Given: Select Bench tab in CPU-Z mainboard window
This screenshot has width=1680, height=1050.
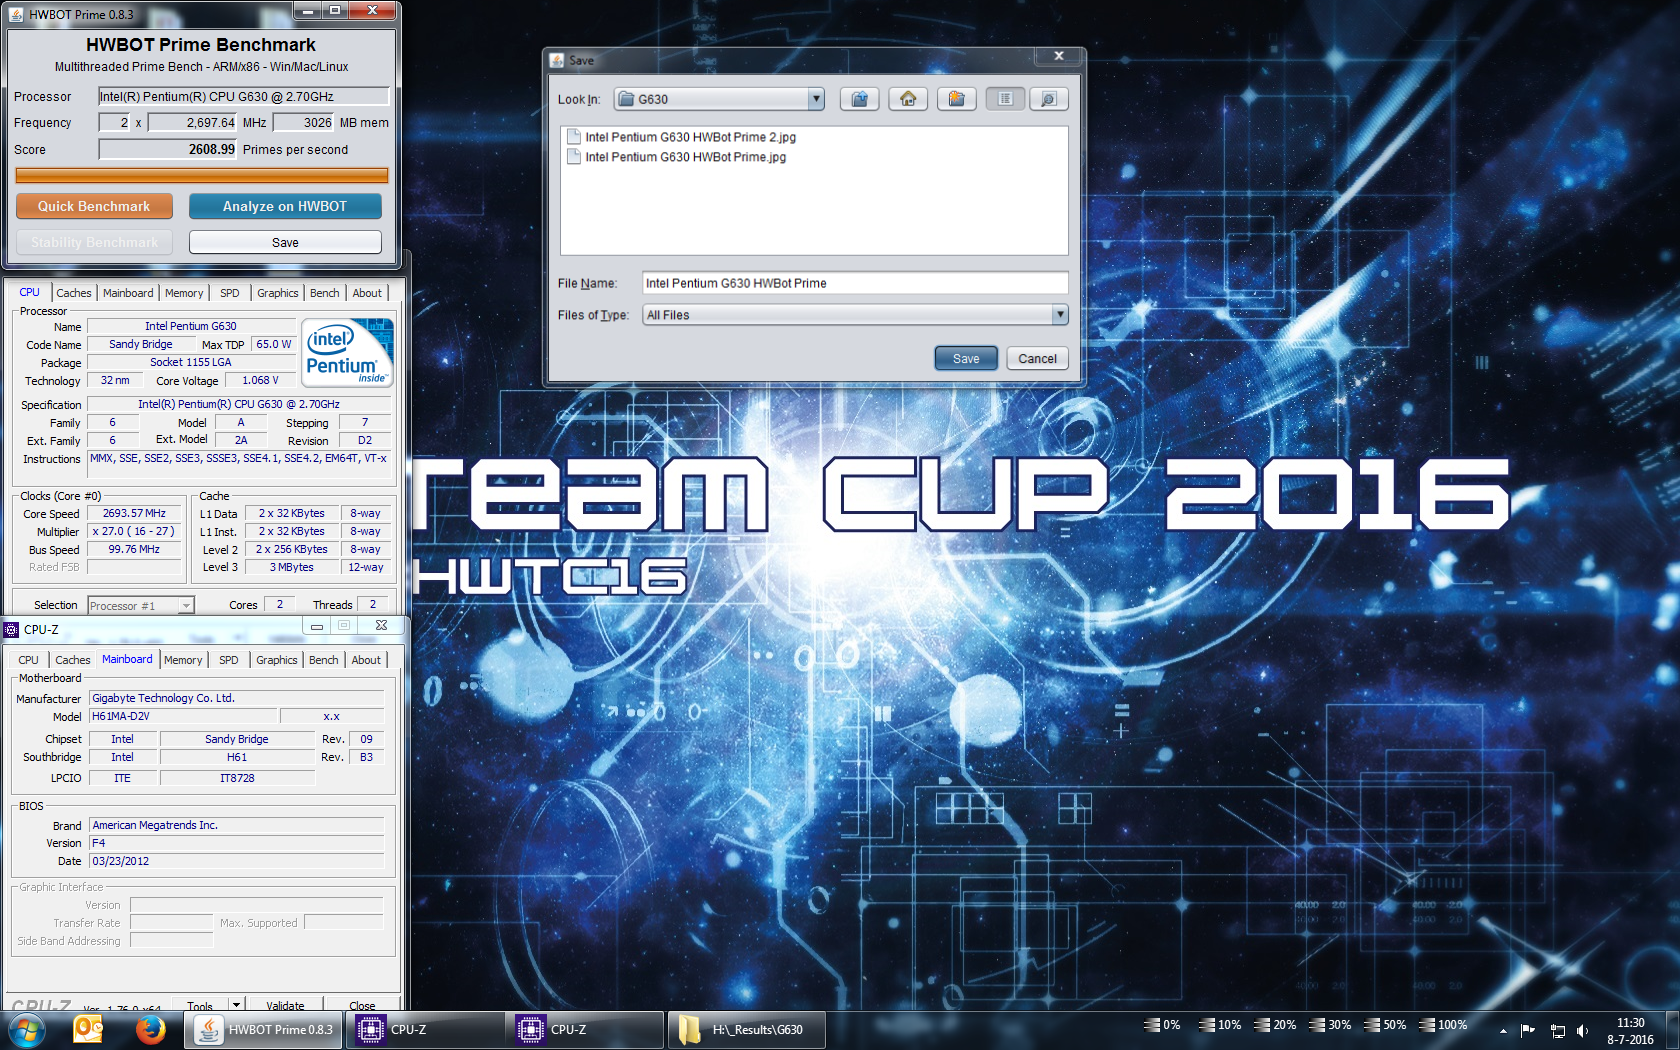Looking at the screenshot, I should (x=324, y=660).
